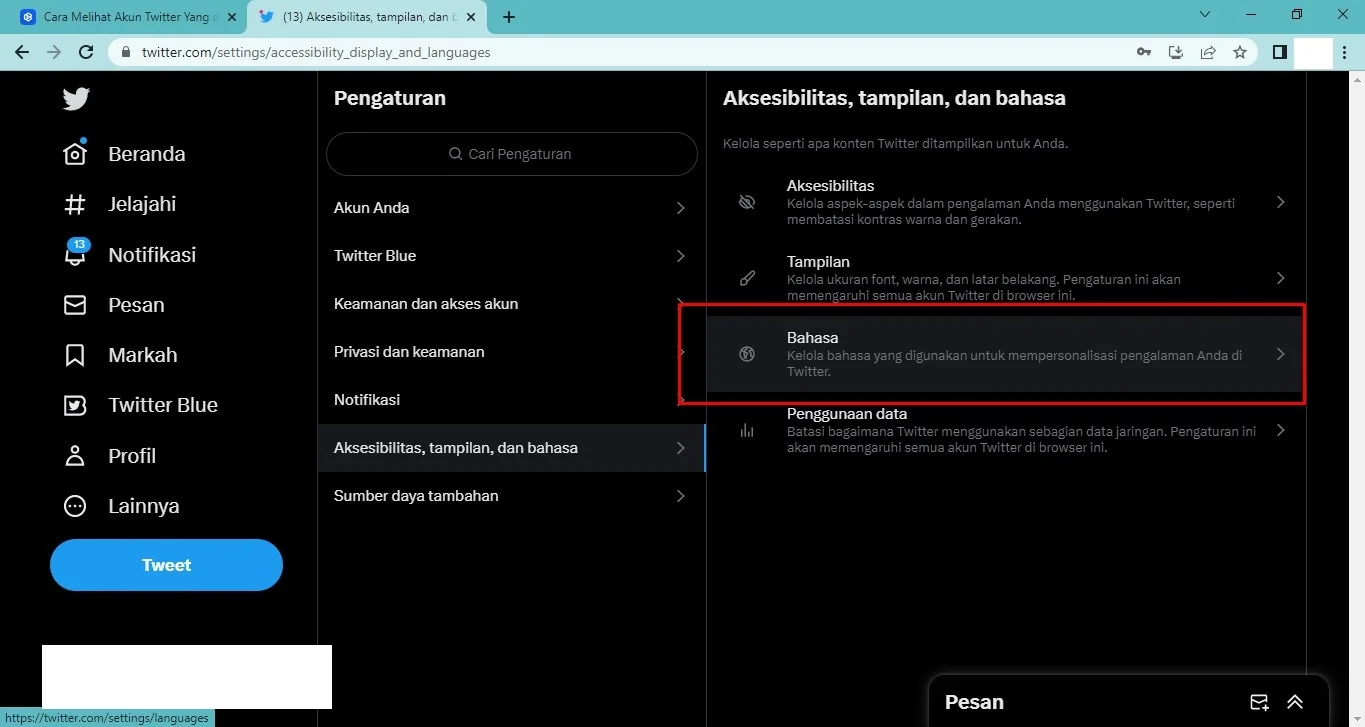Open Penggunaan data option title
The height and width of the screenshot is (727, 1365).
pos(847,414)
